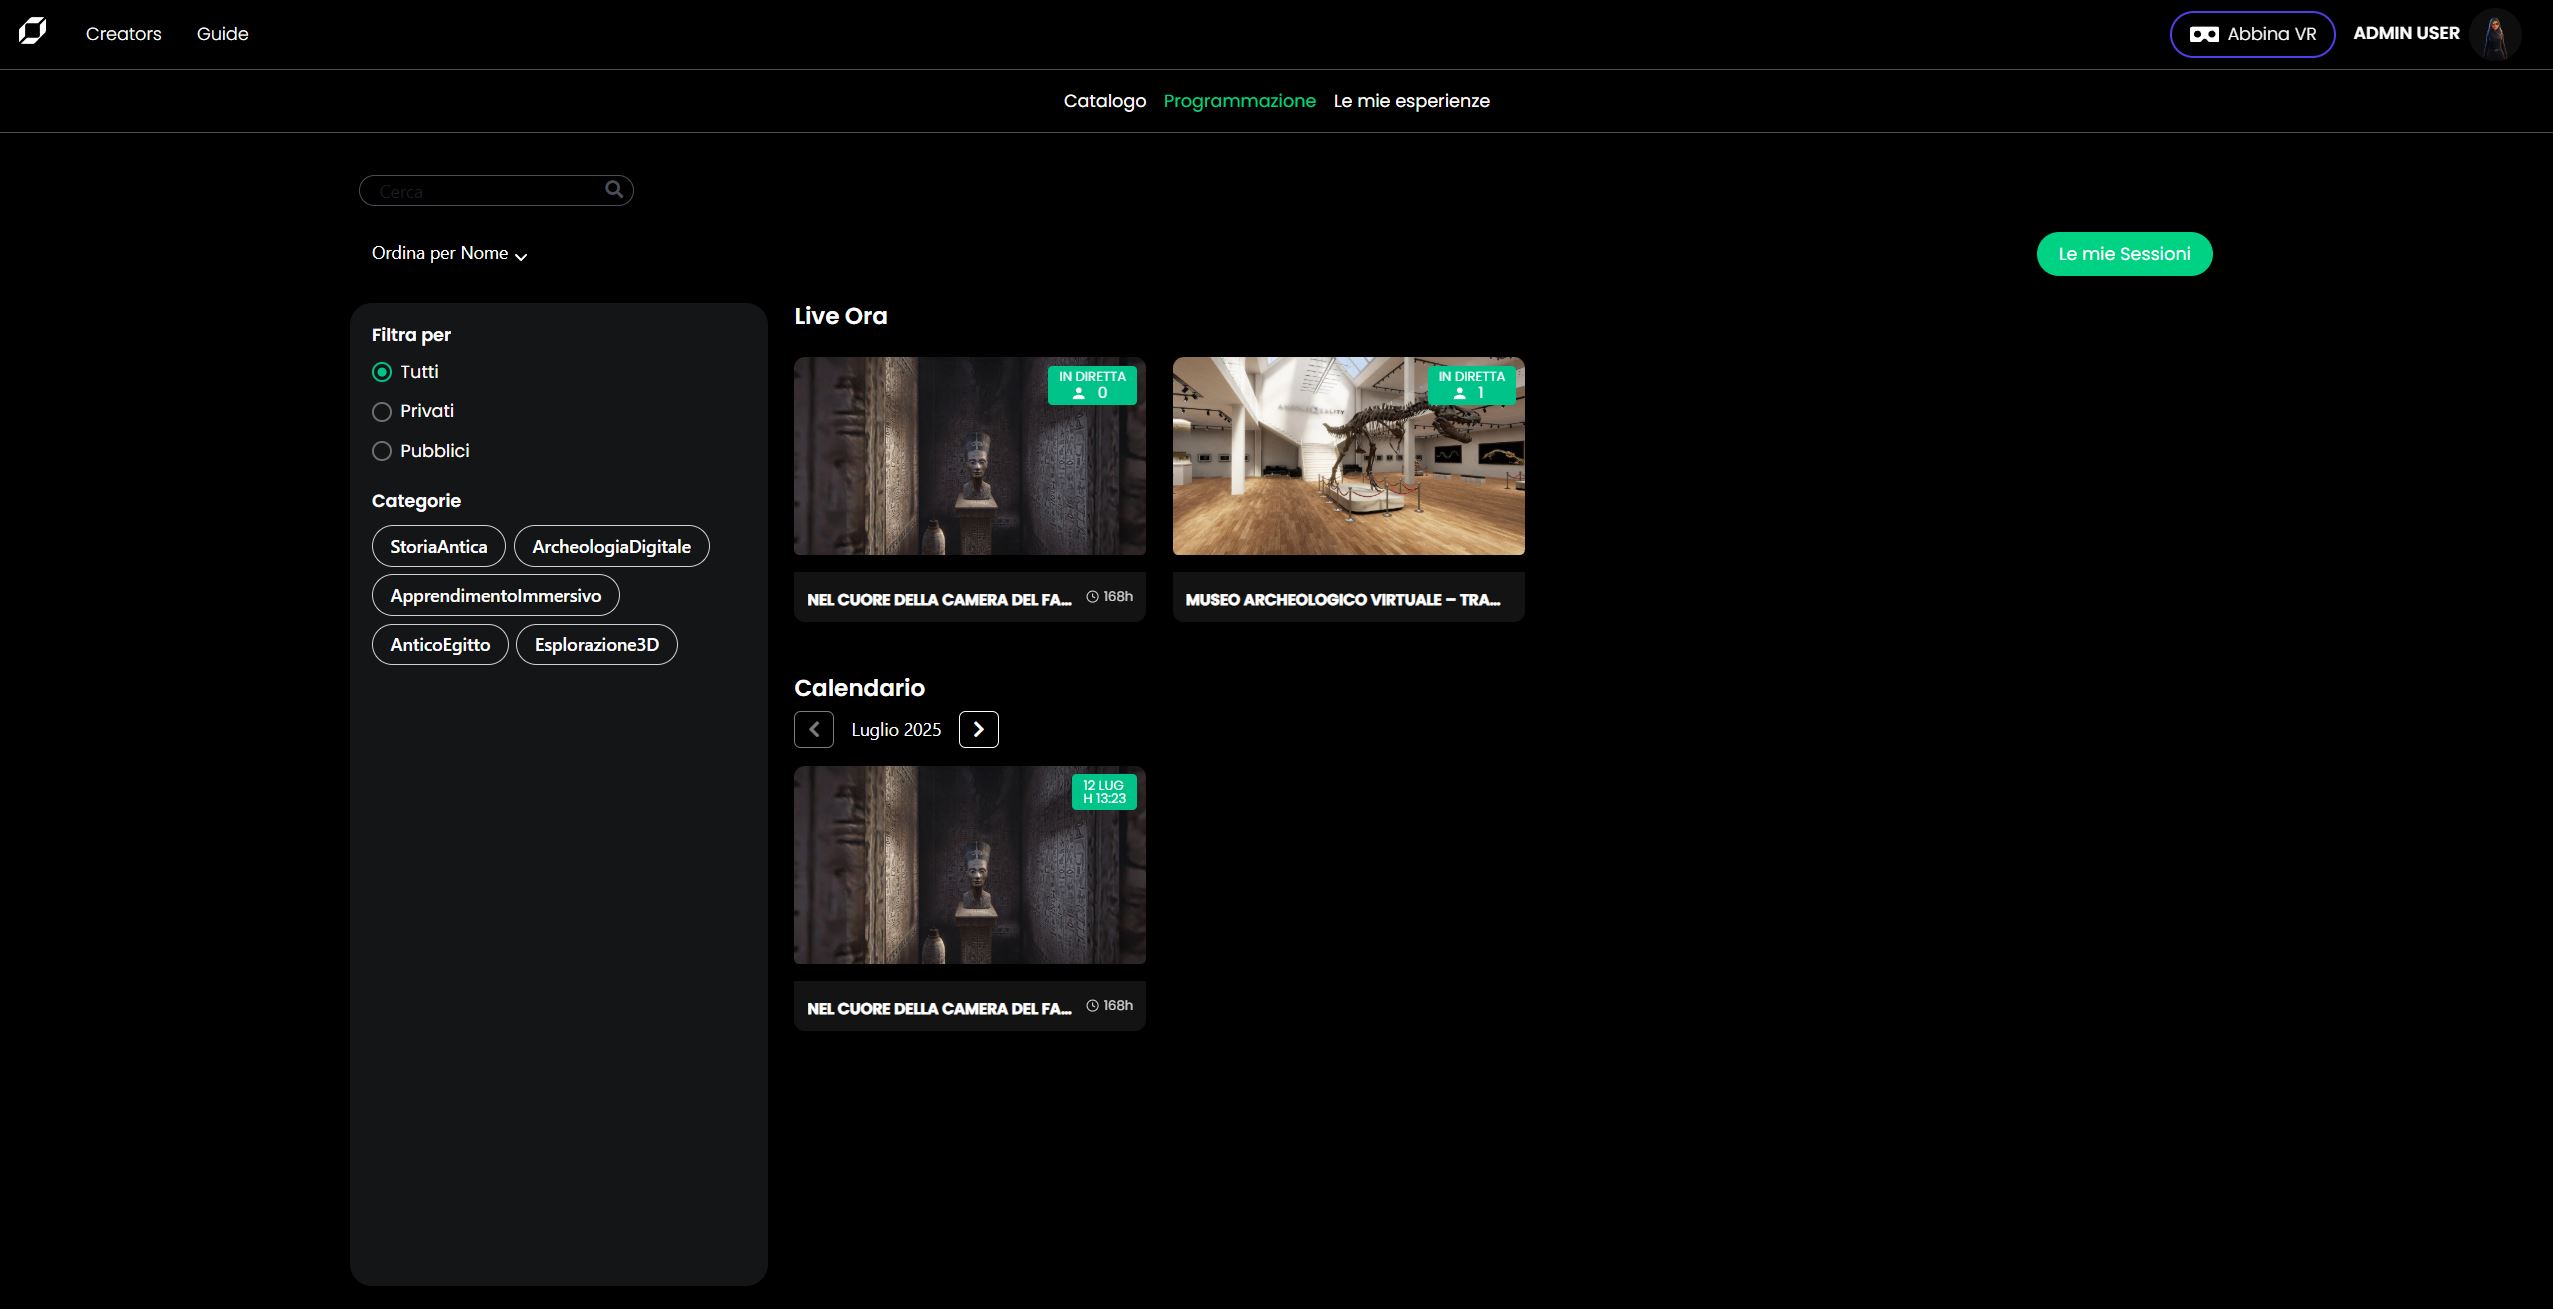Open the Admin User avatar icon

(2496, 34)
